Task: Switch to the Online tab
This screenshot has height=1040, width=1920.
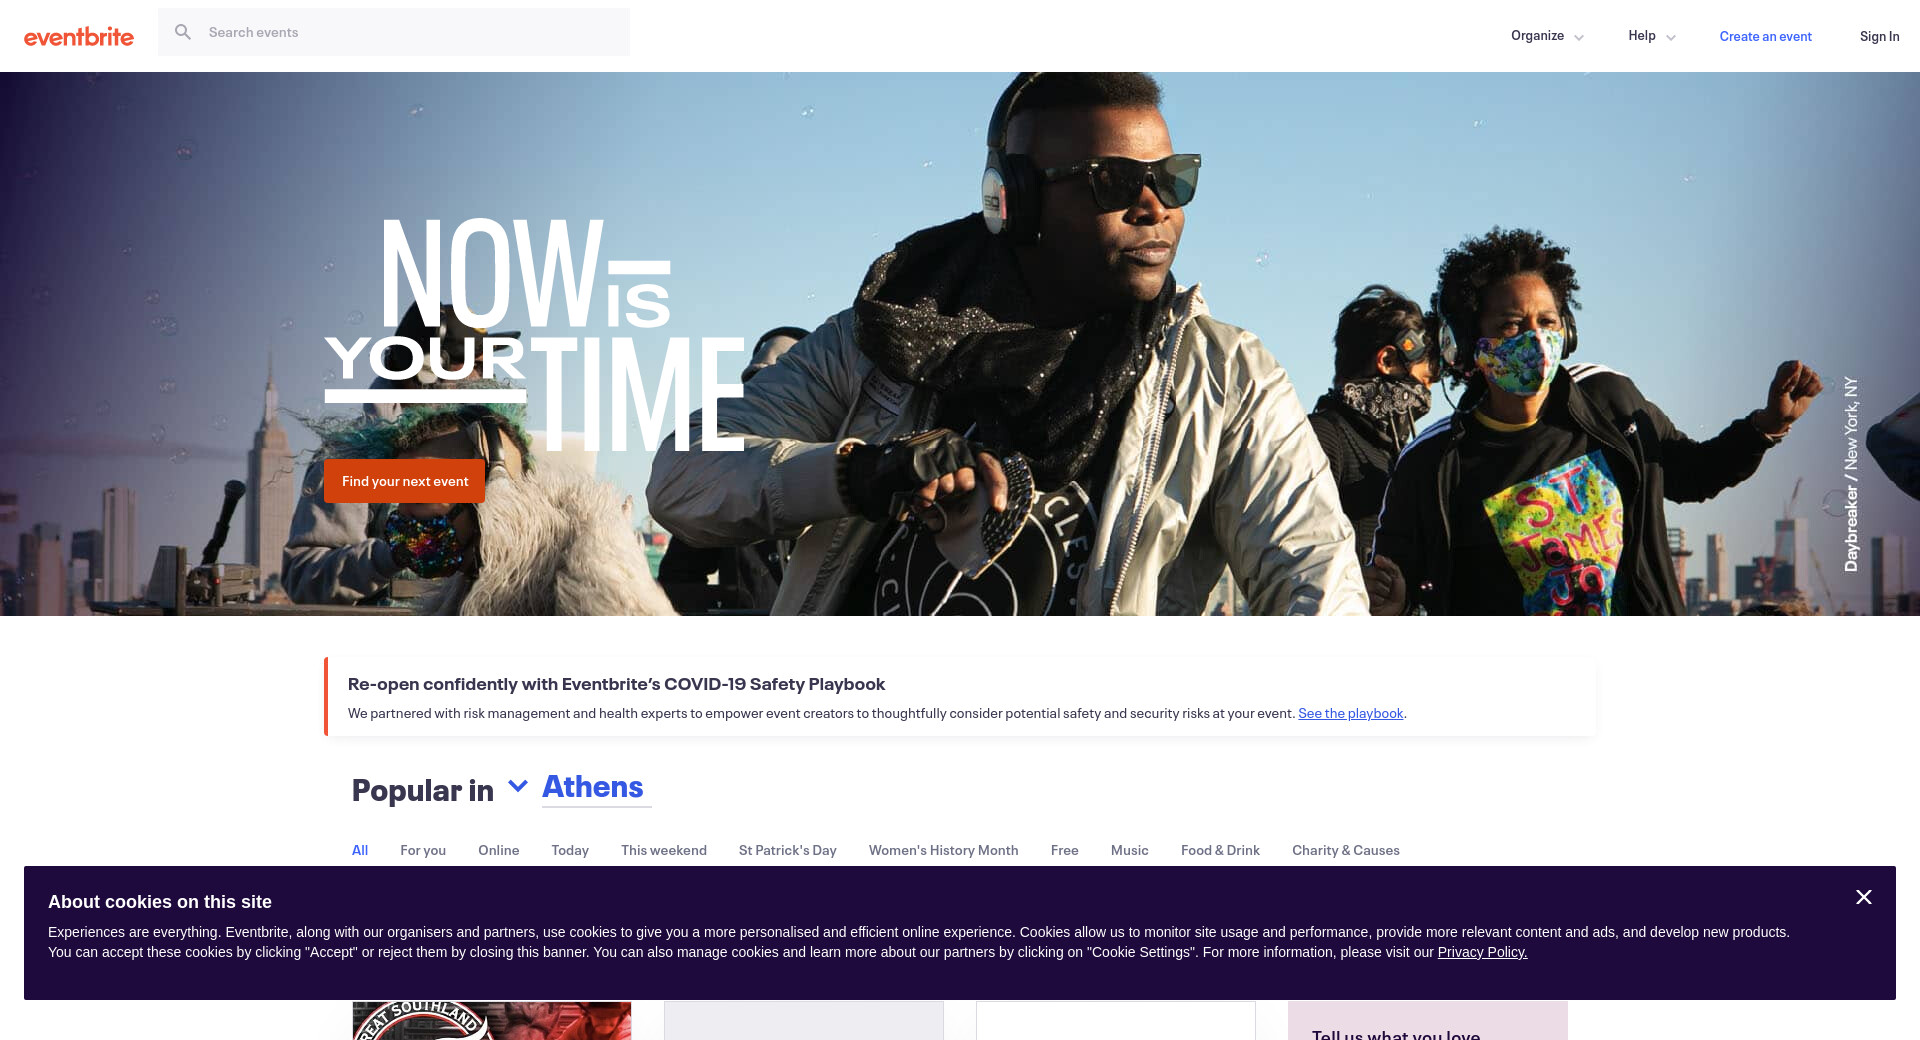Action: [x=498, y=850]
